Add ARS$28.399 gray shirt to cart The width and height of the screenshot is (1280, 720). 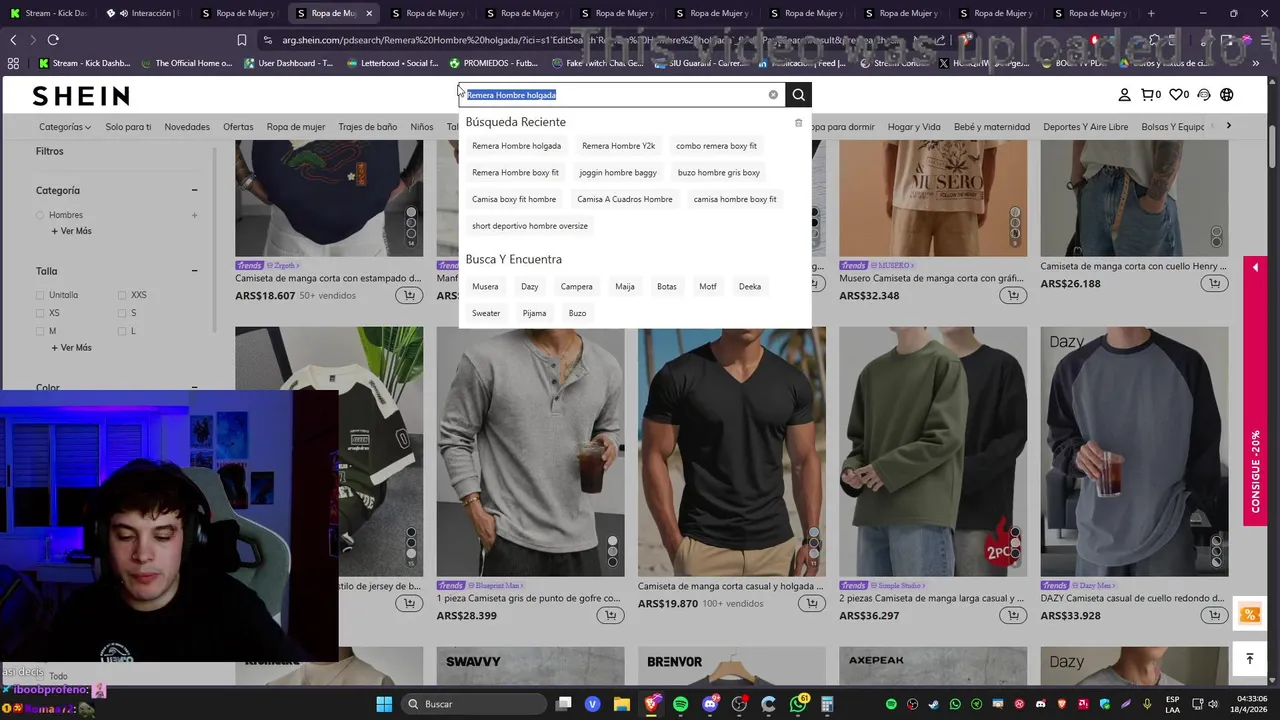coord(610,615)
